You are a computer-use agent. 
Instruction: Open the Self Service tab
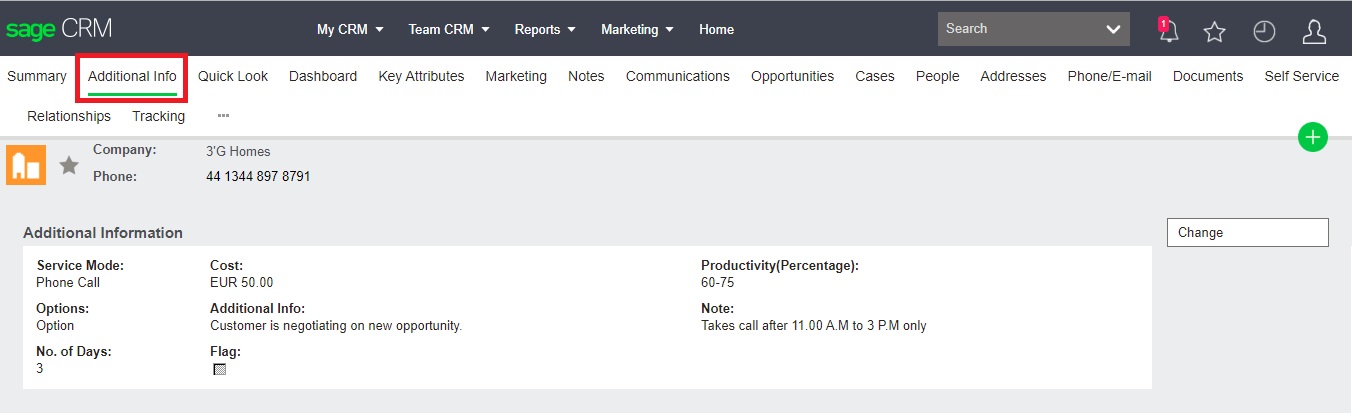click(1301, 76)
